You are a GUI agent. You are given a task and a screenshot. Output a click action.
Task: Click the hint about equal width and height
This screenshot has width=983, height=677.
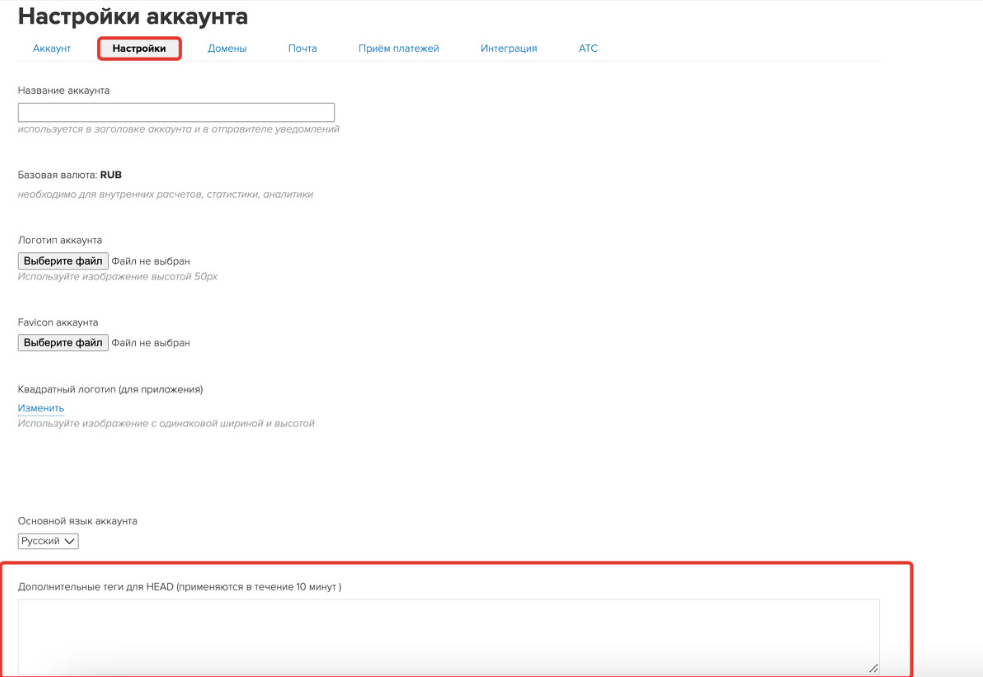pyautogui.click(x=166, y=424)
